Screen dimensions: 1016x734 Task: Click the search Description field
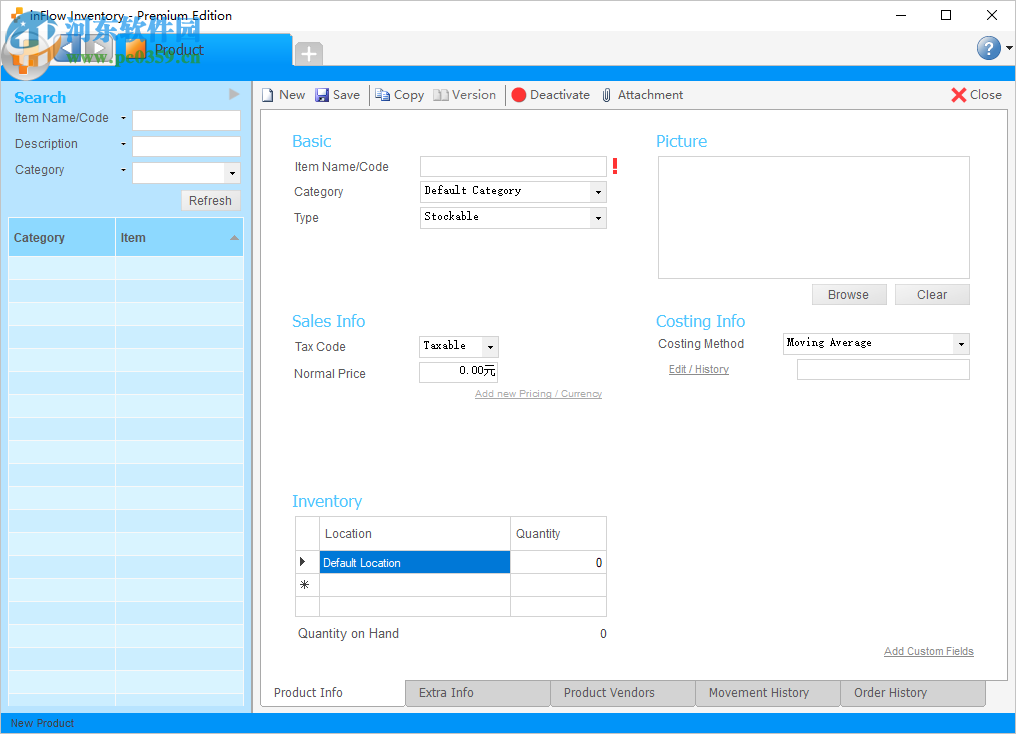[x=187, y=146]
